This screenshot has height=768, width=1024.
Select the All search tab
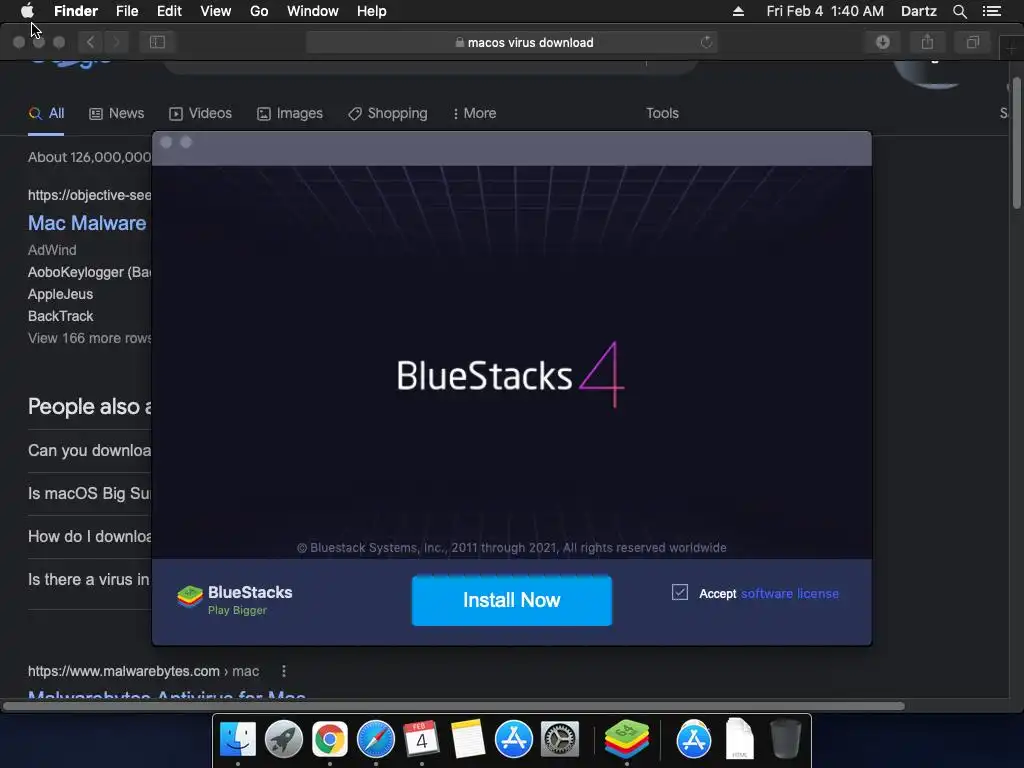[46, 114]
